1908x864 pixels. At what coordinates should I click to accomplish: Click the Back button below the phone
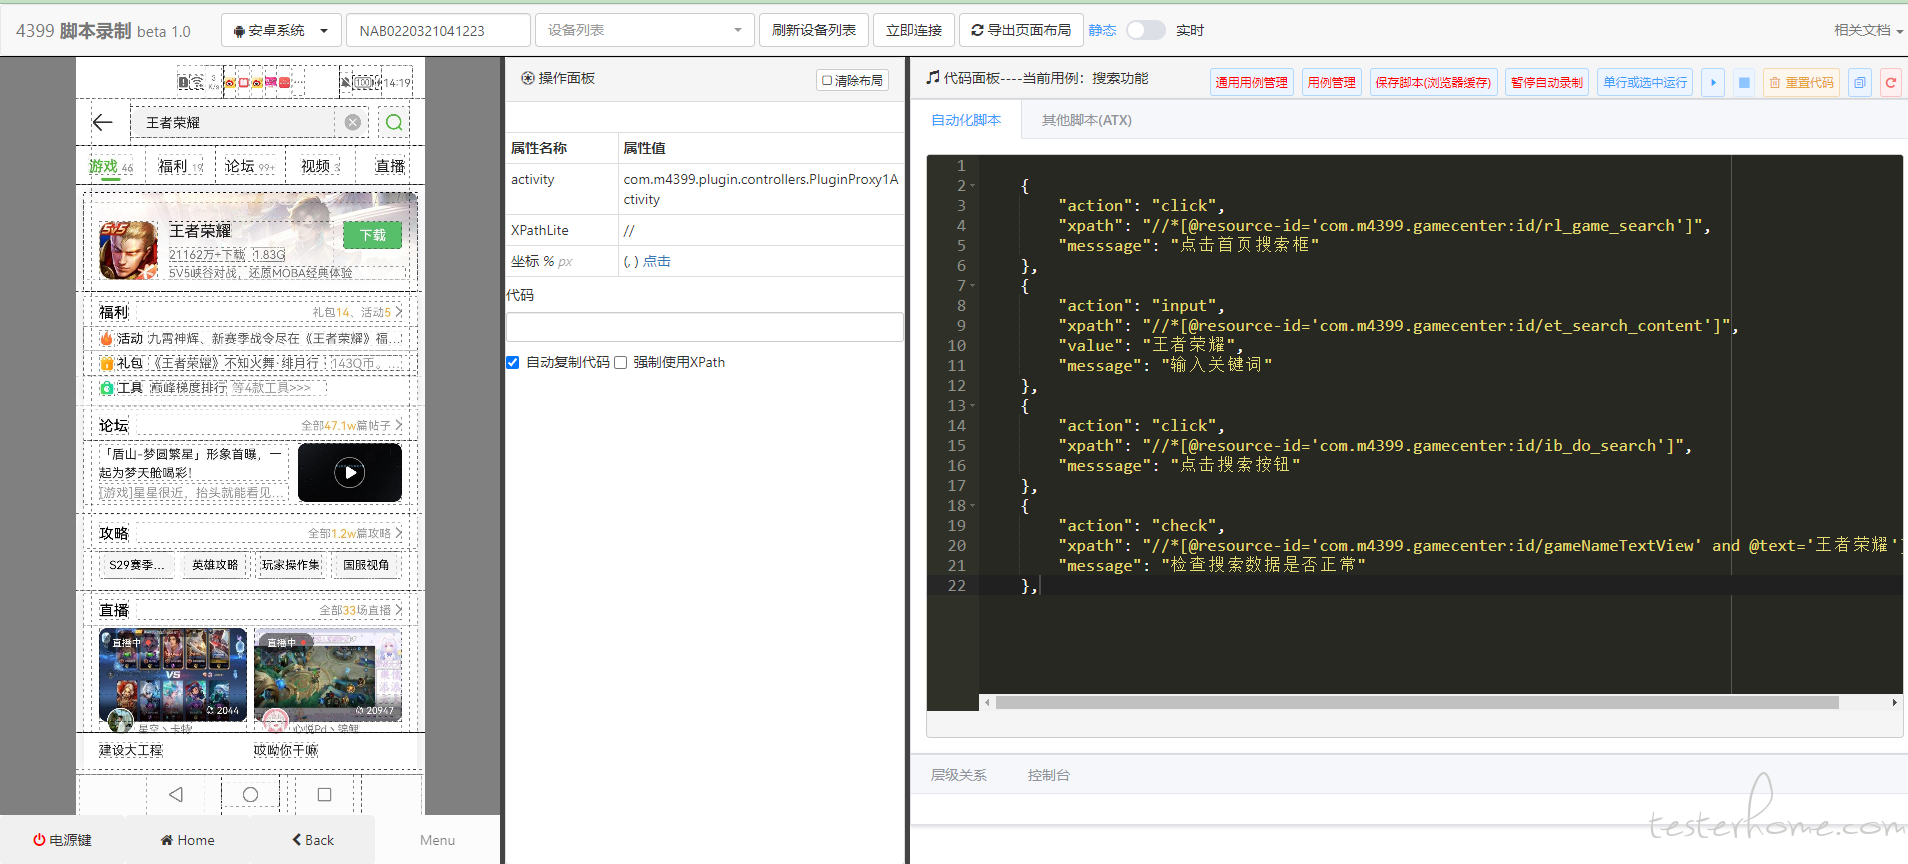point(312,840)
